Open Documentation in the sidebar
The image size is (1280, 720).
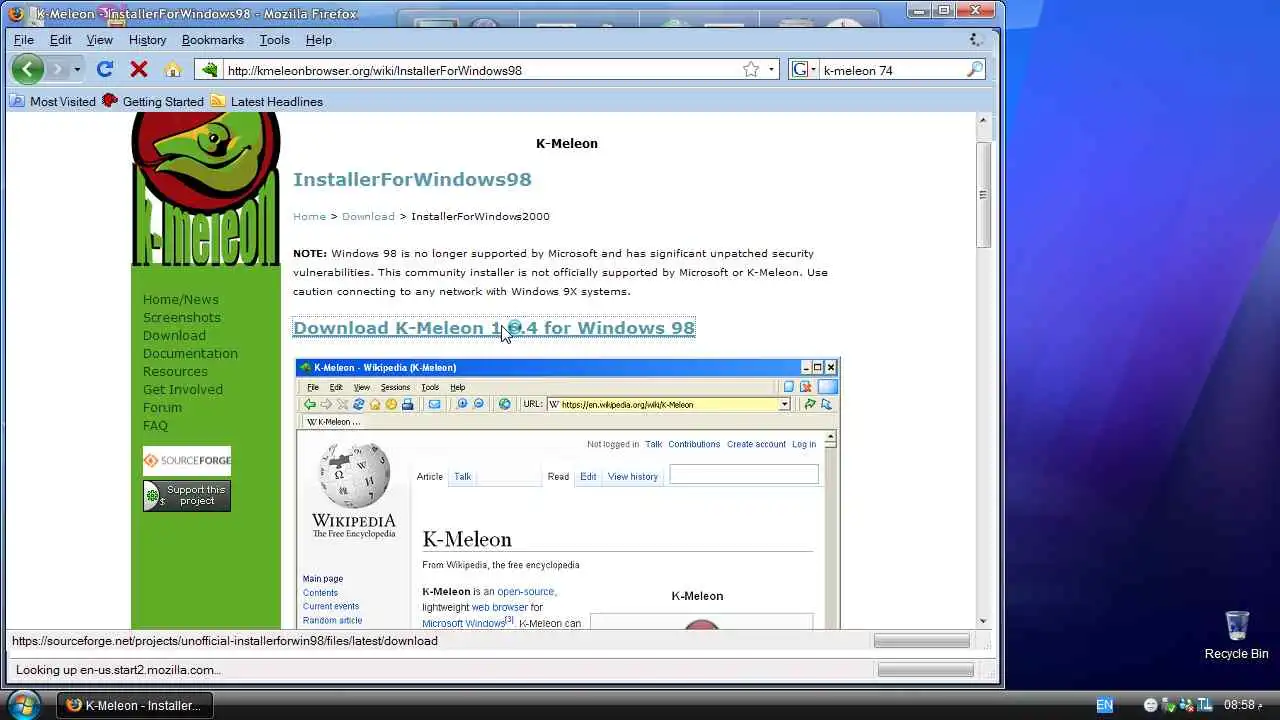[x=190, y=353]
